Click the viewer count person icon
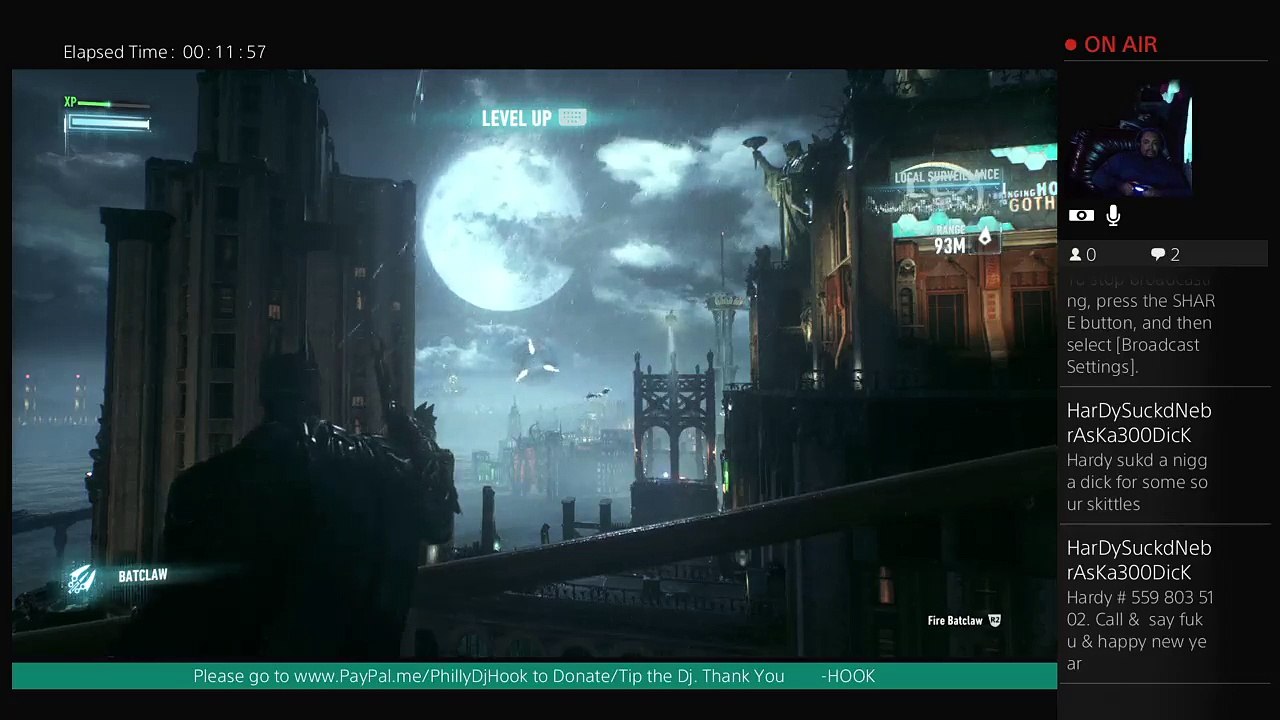 pos(1076,255)
